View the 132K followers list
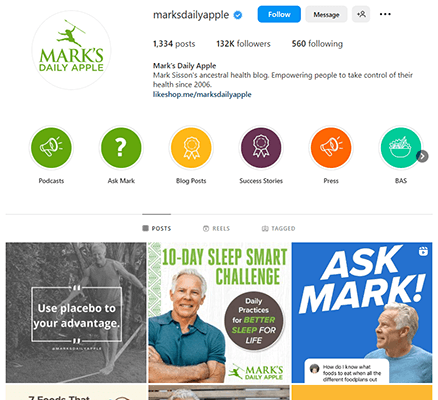This screenshot has height=400, width=438. click(x=243, y=44)
